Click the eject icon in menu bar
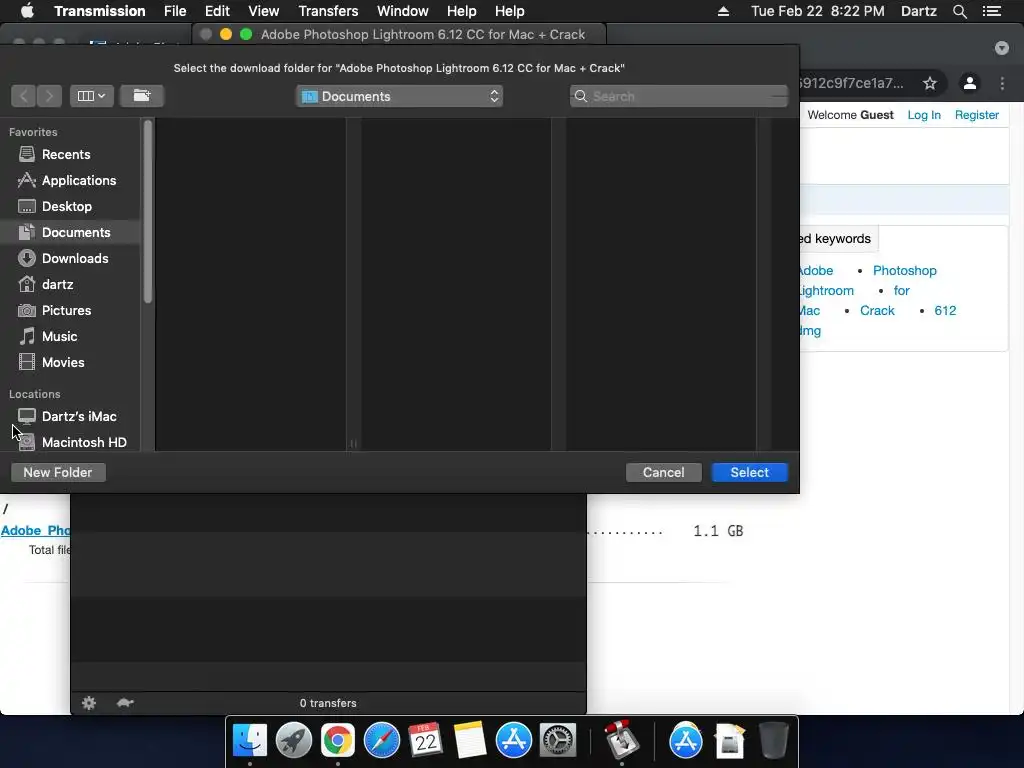 (724, 11)
